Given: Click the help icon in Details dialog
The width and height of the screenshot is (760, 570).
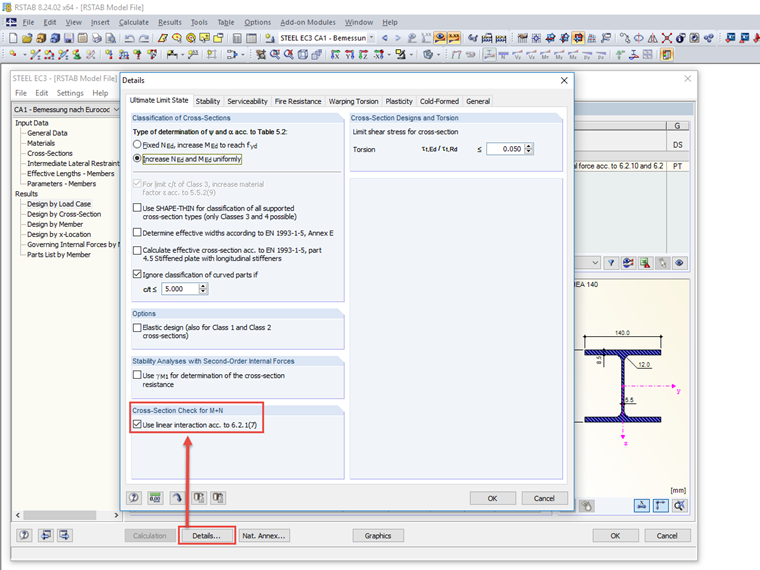Looking at the screenshot, I should pyautogui.click(x=134, y=498).
